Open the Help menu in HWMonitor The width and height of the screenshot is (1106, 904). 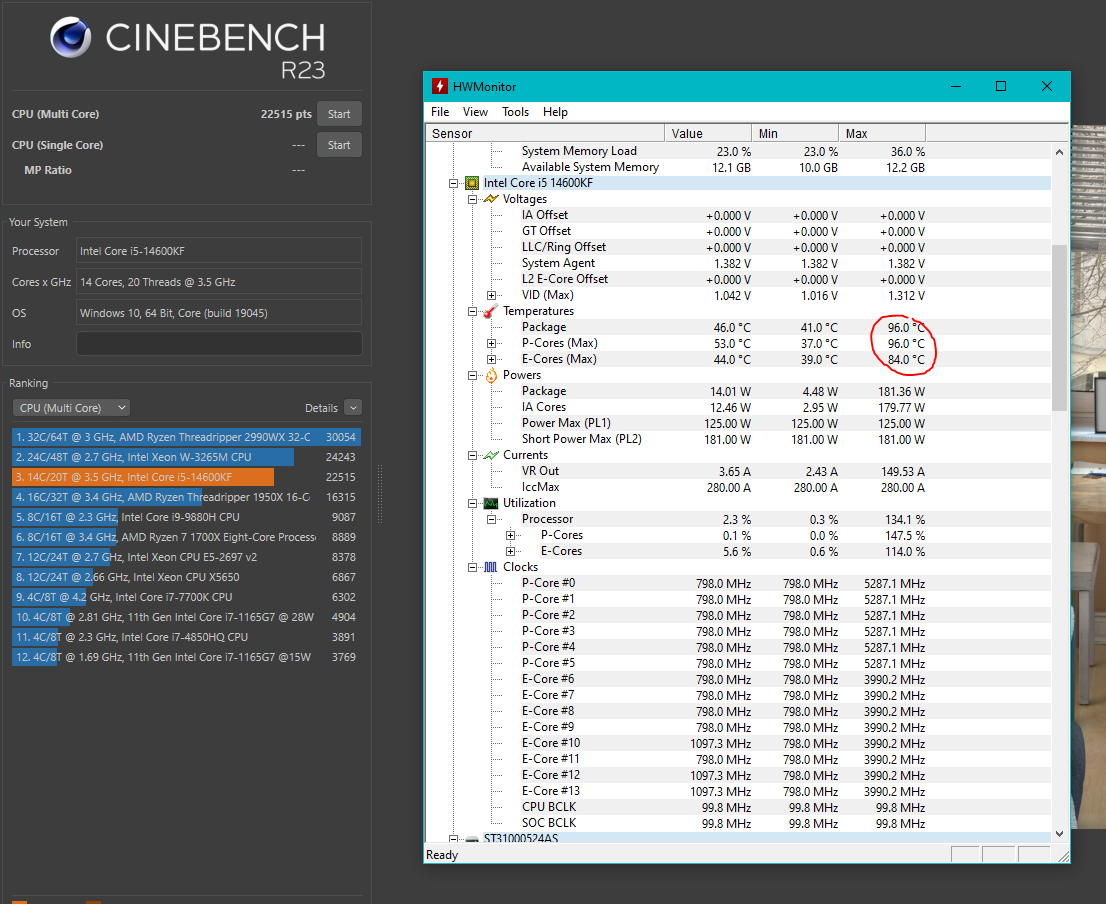click(555, 112)
